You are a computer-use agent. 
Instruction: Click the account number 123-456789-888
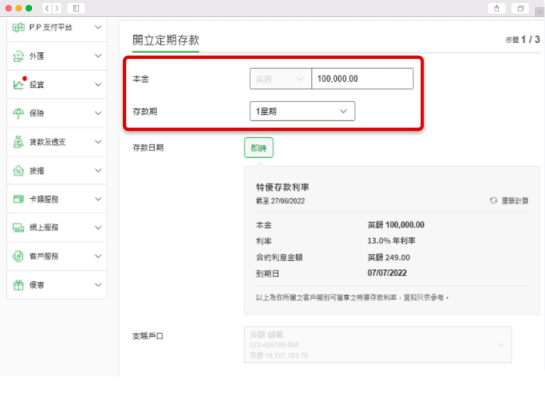point(274,345)
